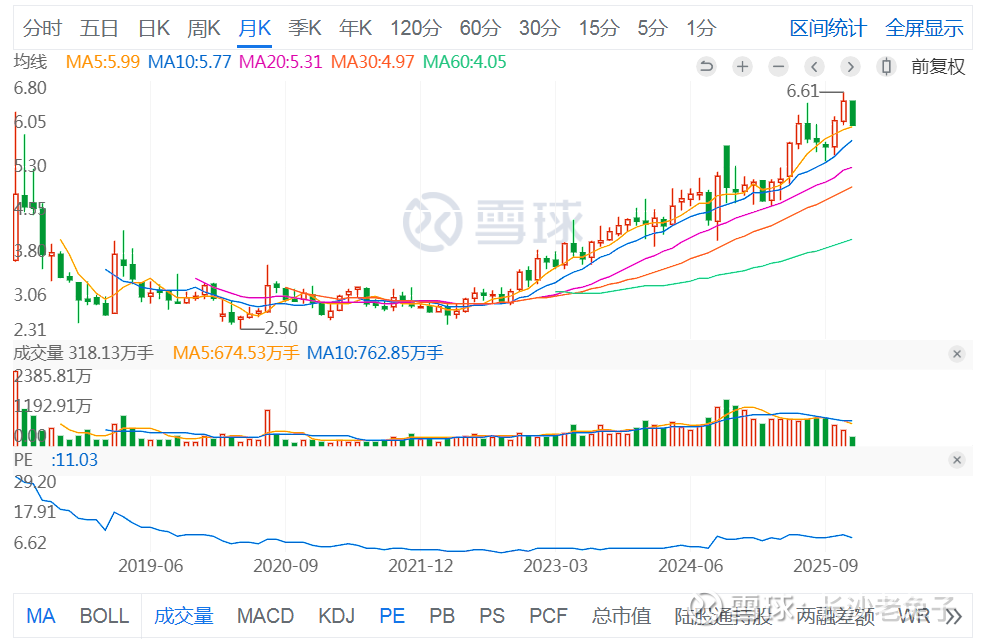Toggle the 成交量 indicator button
The height and width of the screenshot is (639, 986).
coord(184,616)
